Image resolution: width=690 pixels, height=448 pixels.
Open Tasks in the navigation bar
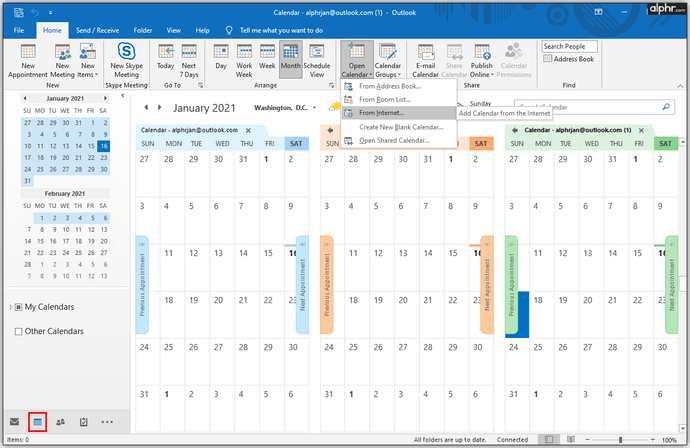pos(84,422)
